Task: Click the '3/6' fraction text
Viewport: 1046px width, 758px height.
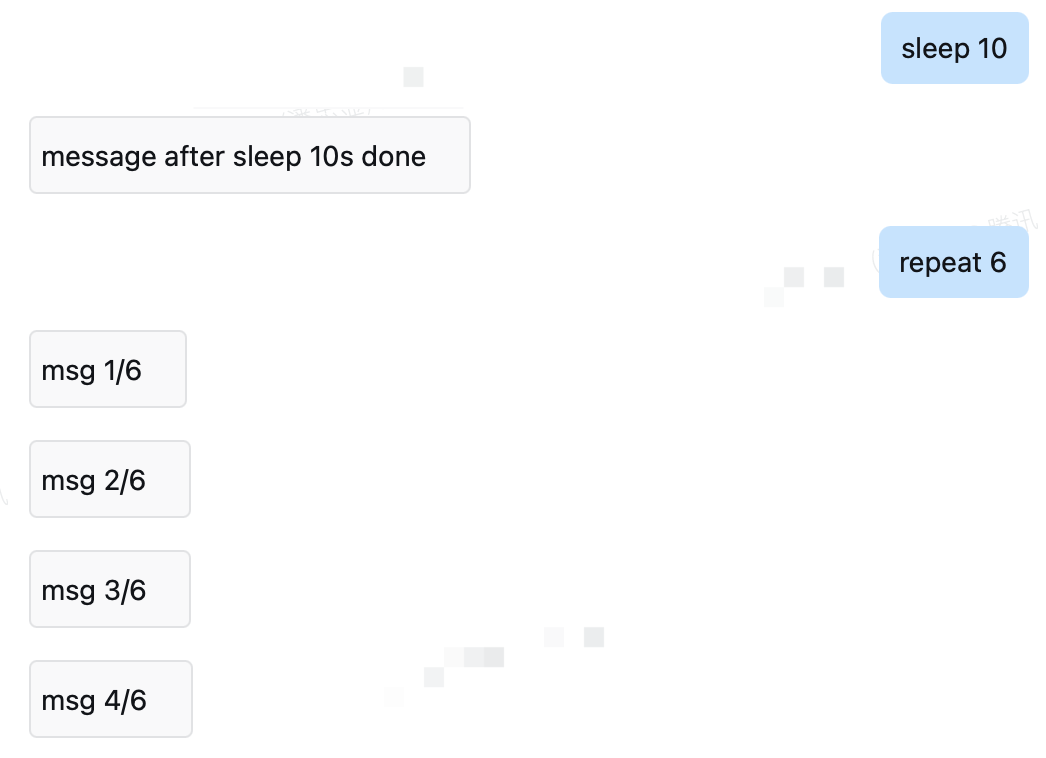Action: [125, 591]
